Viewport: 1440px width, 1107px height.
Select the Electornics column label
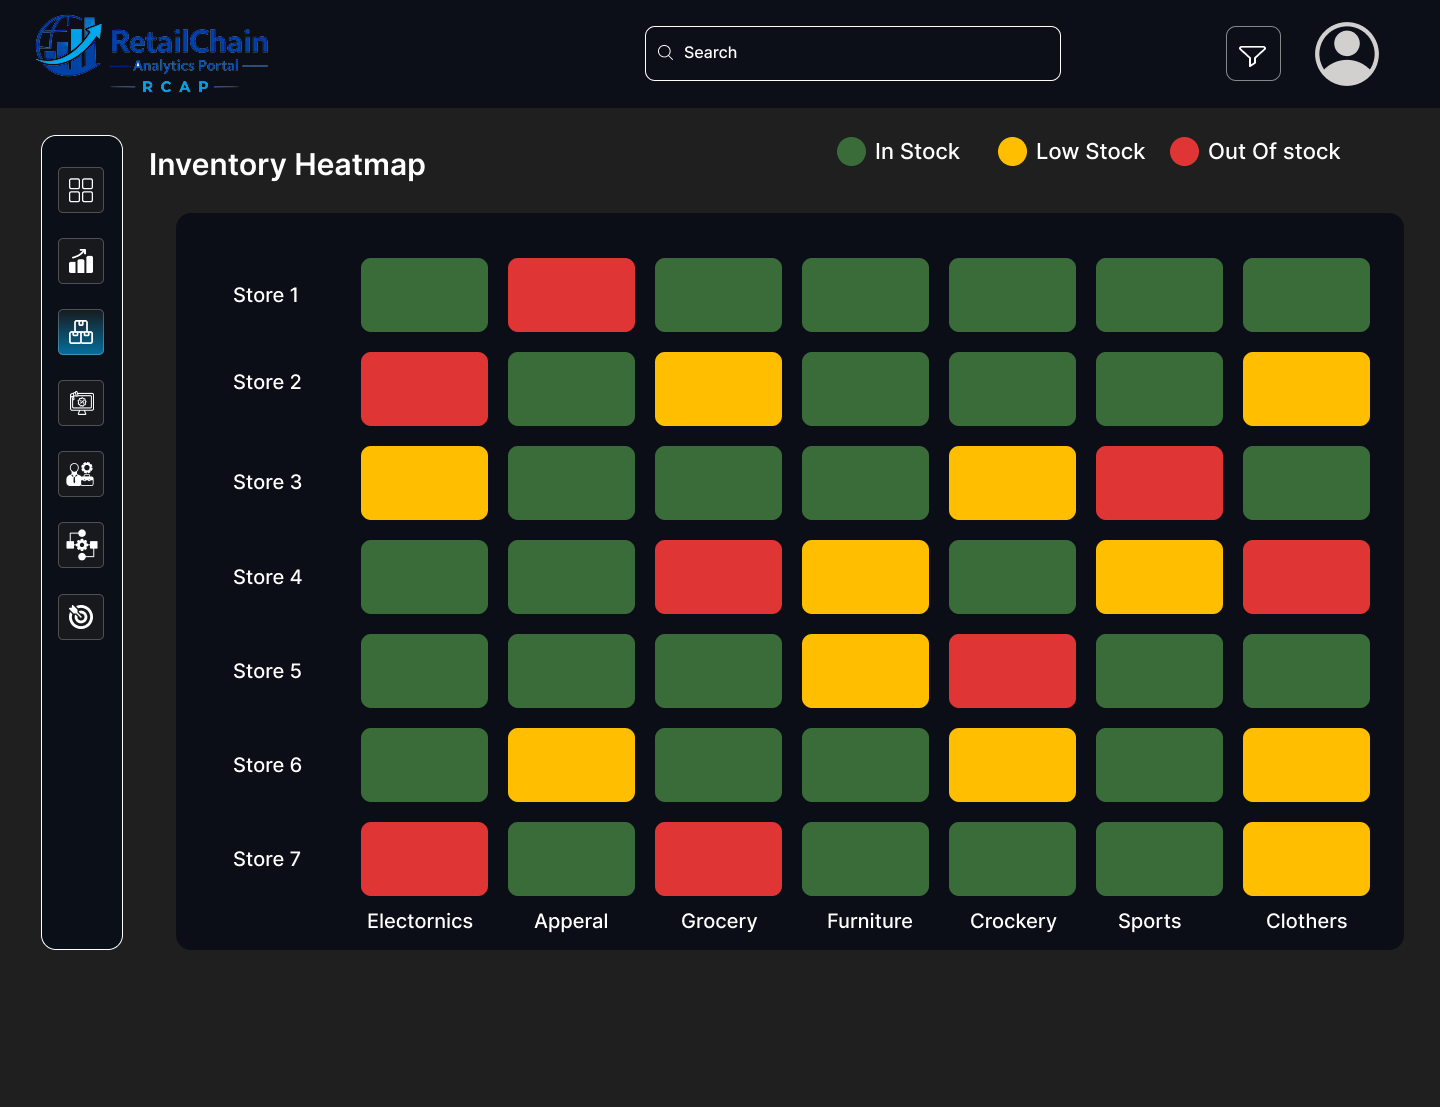pyautogui.click(x=420, y=921)
